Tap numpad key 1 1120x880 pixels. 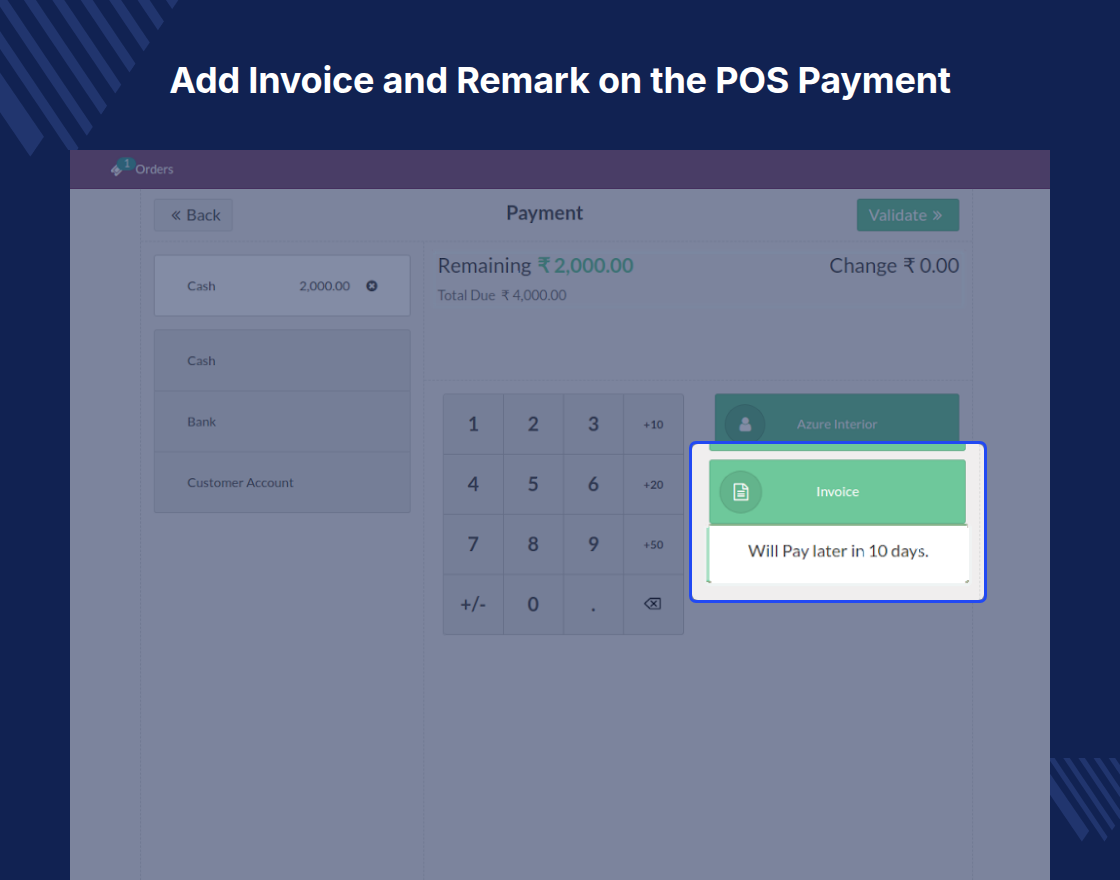(x=473, y=424)
